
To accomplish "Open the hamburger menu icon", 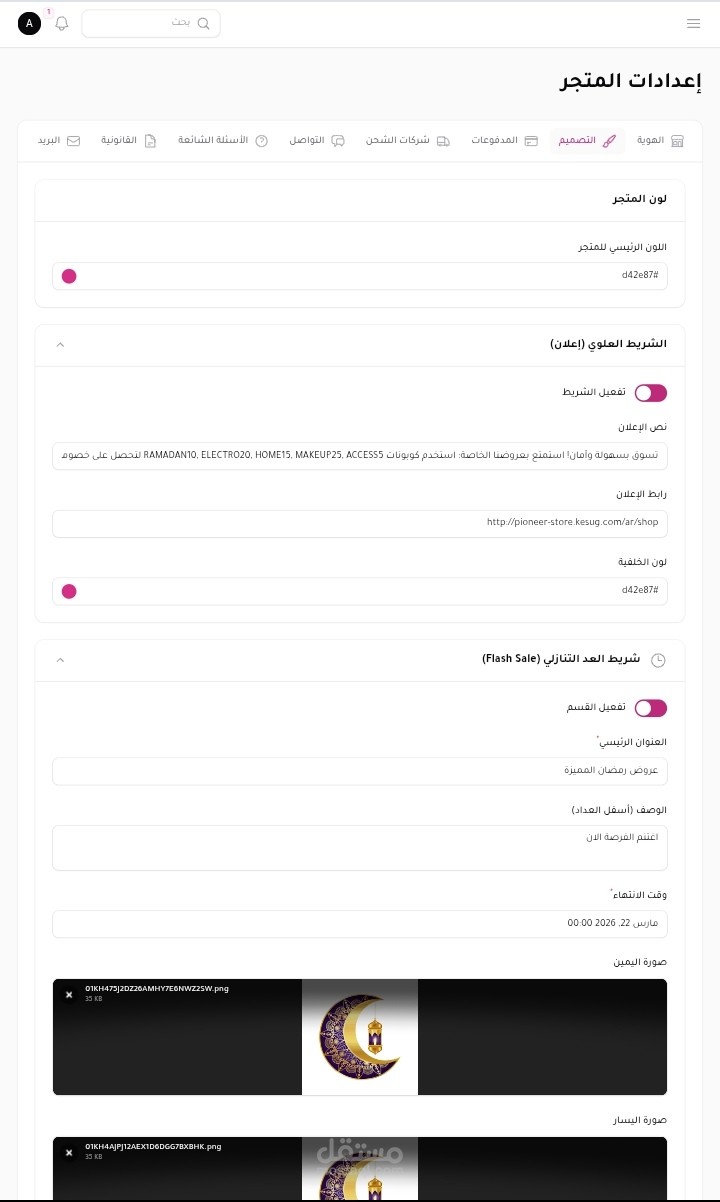I will [693, 23].
